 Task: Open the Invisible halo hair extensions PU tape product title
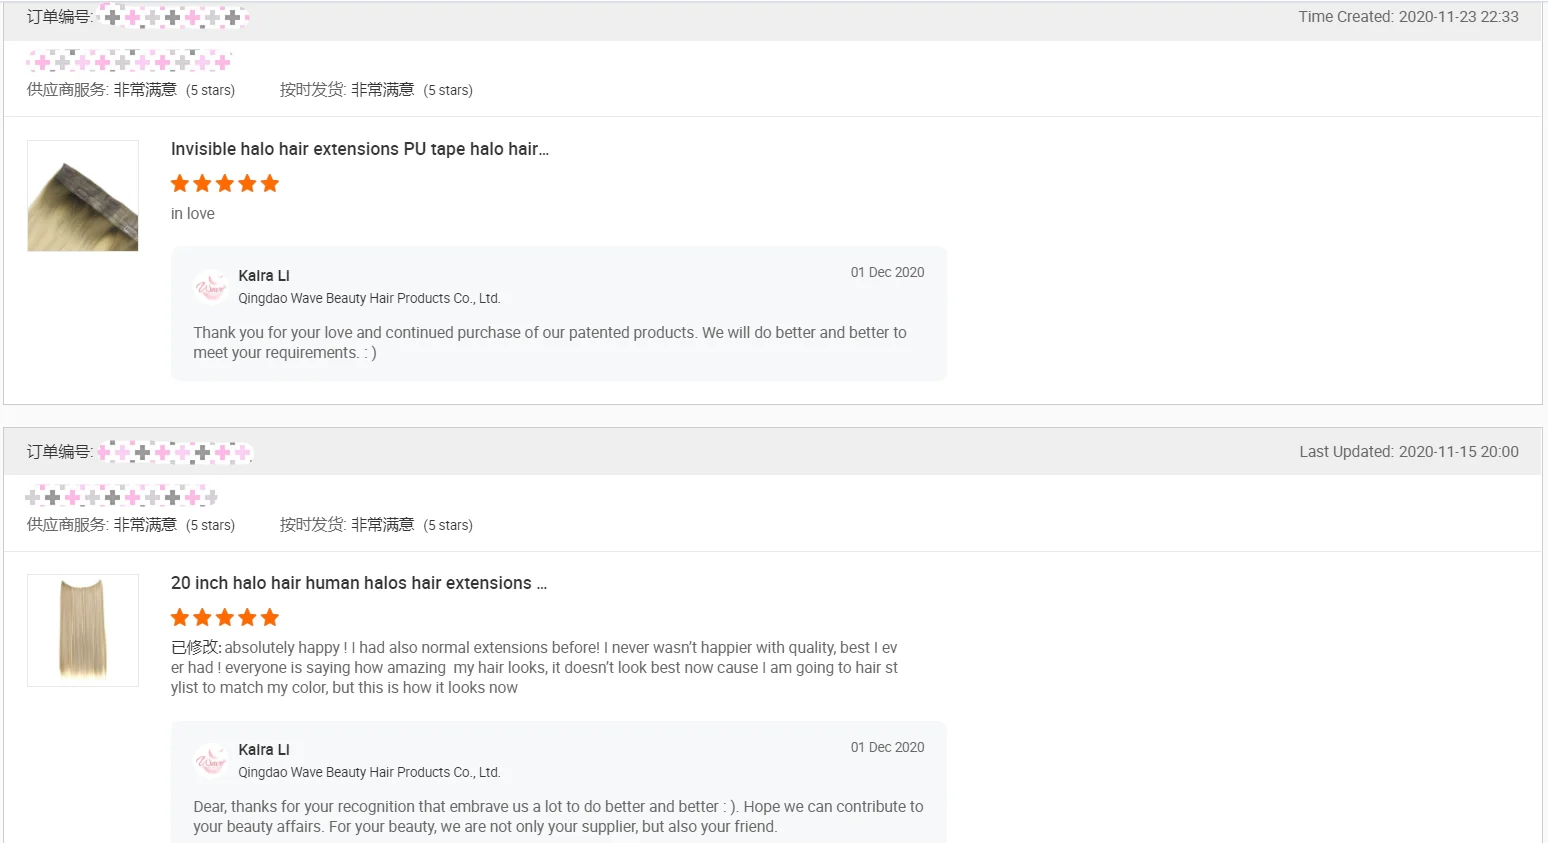pos(360,149)
